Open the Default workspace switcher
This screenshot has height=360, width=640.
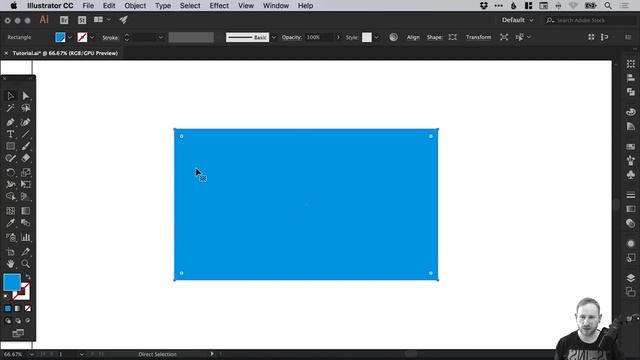[x=518, y=20]
